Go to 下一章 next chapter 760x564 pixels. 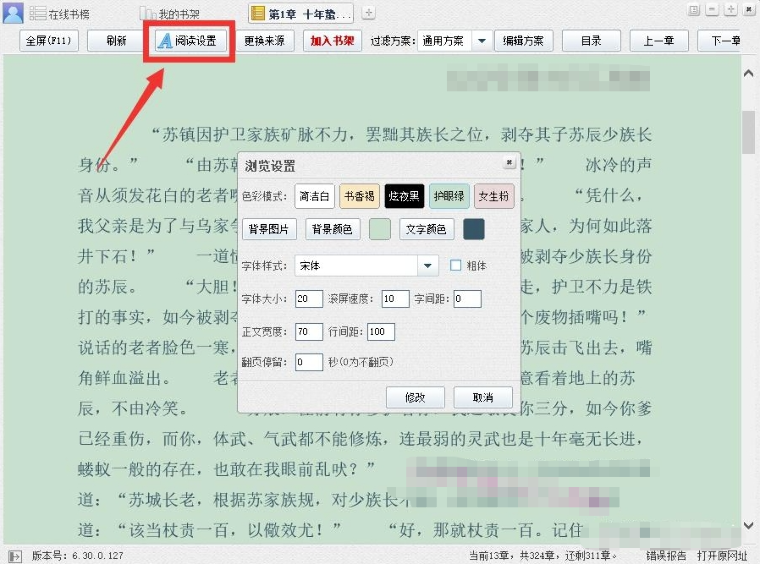(x=719, y=40)
